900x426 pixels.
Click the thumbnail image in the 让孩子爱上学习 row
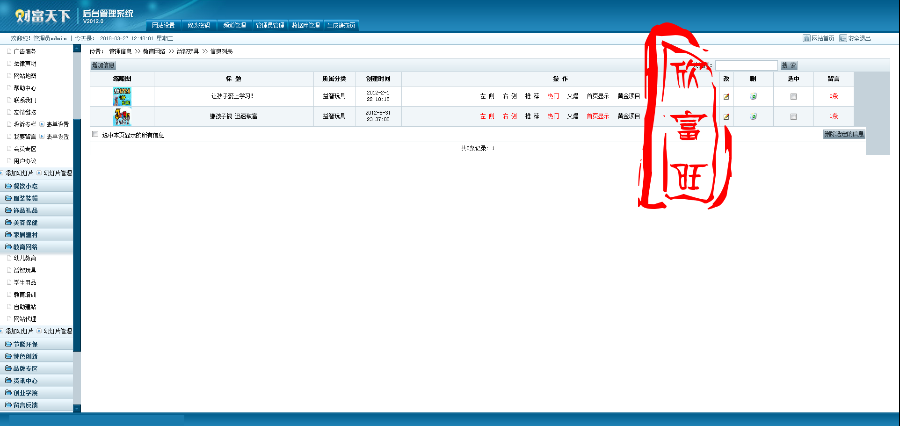pyautogui.click(x=122, y=96)
